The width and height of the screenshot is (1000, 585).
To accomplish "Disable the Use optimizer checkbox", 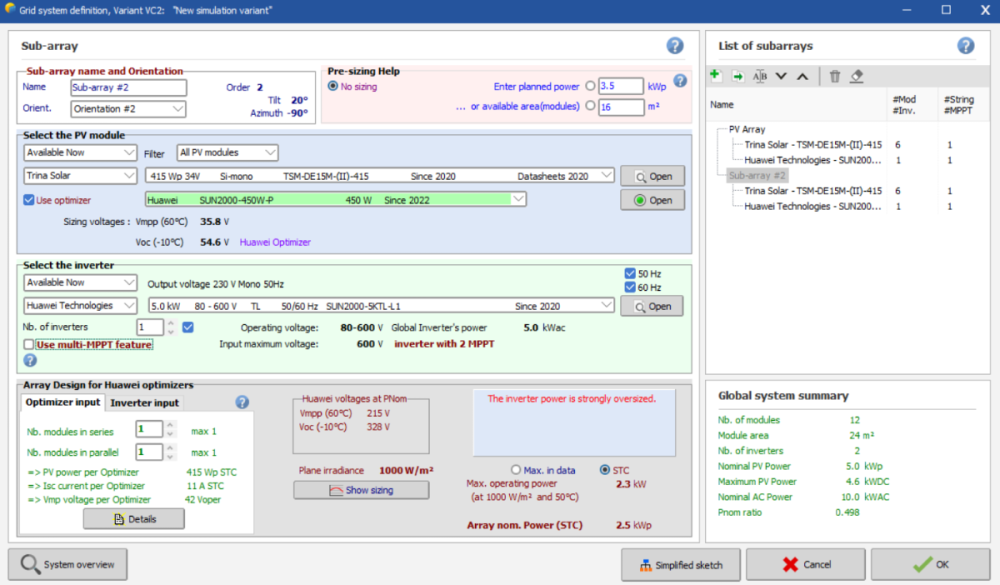I will coord(29,200).
